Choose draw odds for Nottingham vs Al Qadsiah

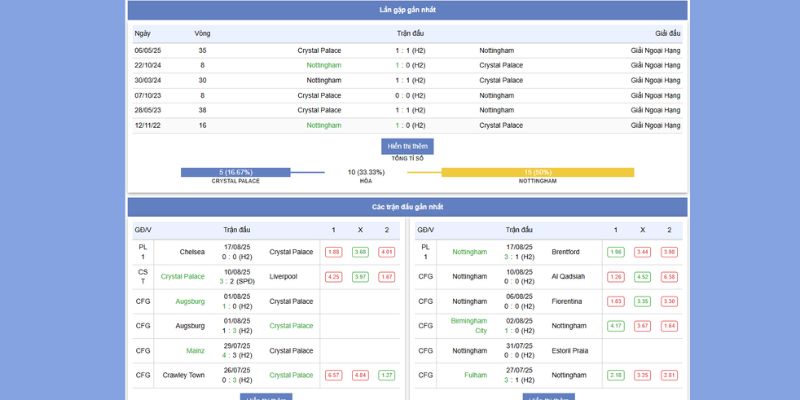[643, 276]
